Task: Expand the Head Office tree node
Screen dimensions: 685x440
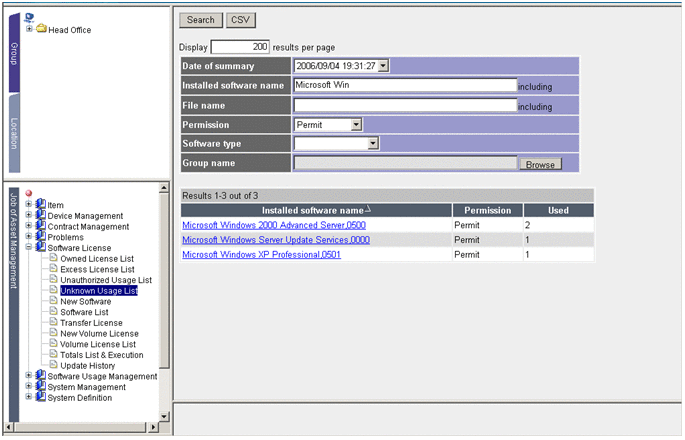Action: click(x=30, y=29)
